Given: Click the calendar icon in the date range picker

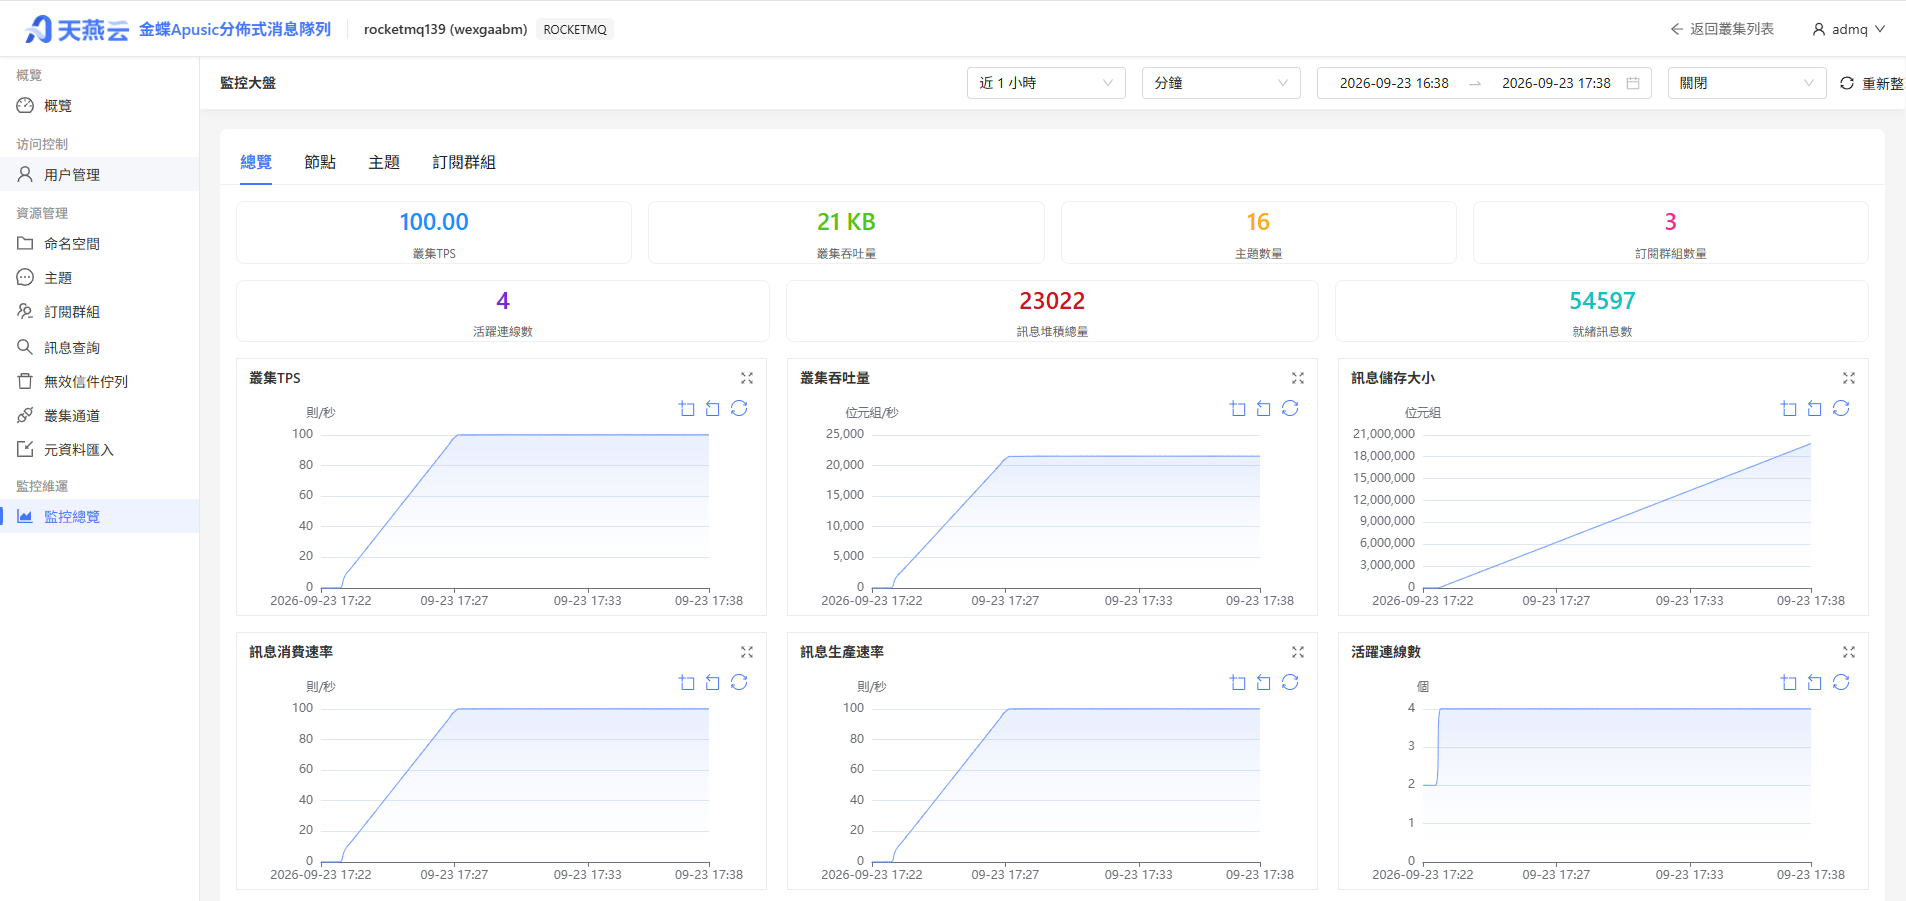Looking at the screenshot, I should (1633, 83).
